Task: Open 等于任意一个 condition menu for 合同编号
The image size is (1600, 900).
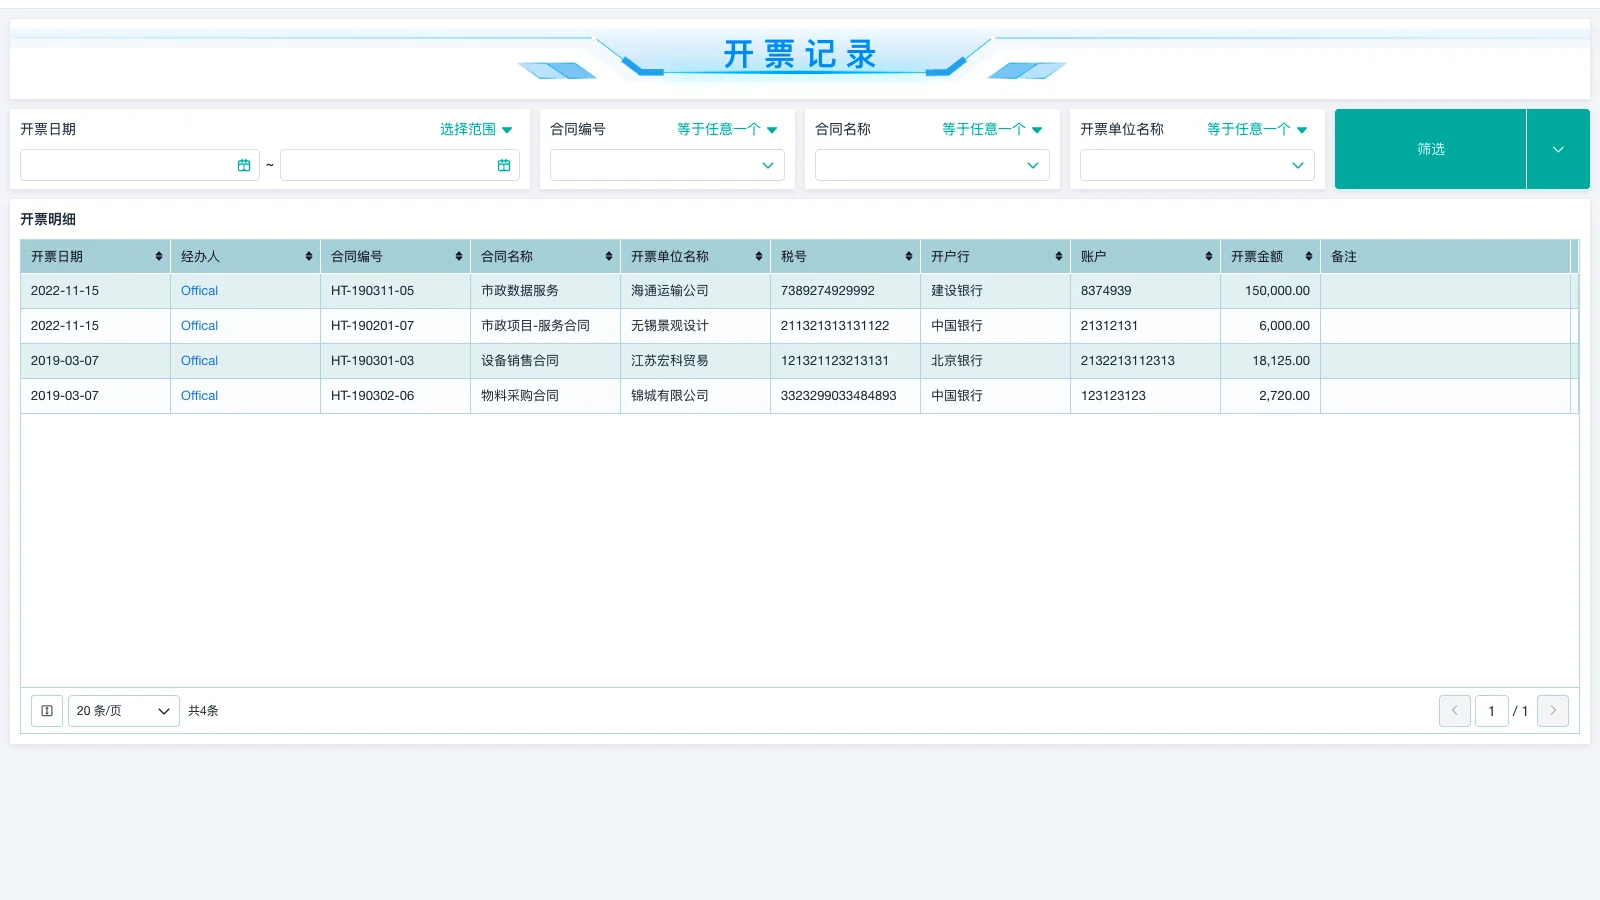Action: click(x=727, y=129)
